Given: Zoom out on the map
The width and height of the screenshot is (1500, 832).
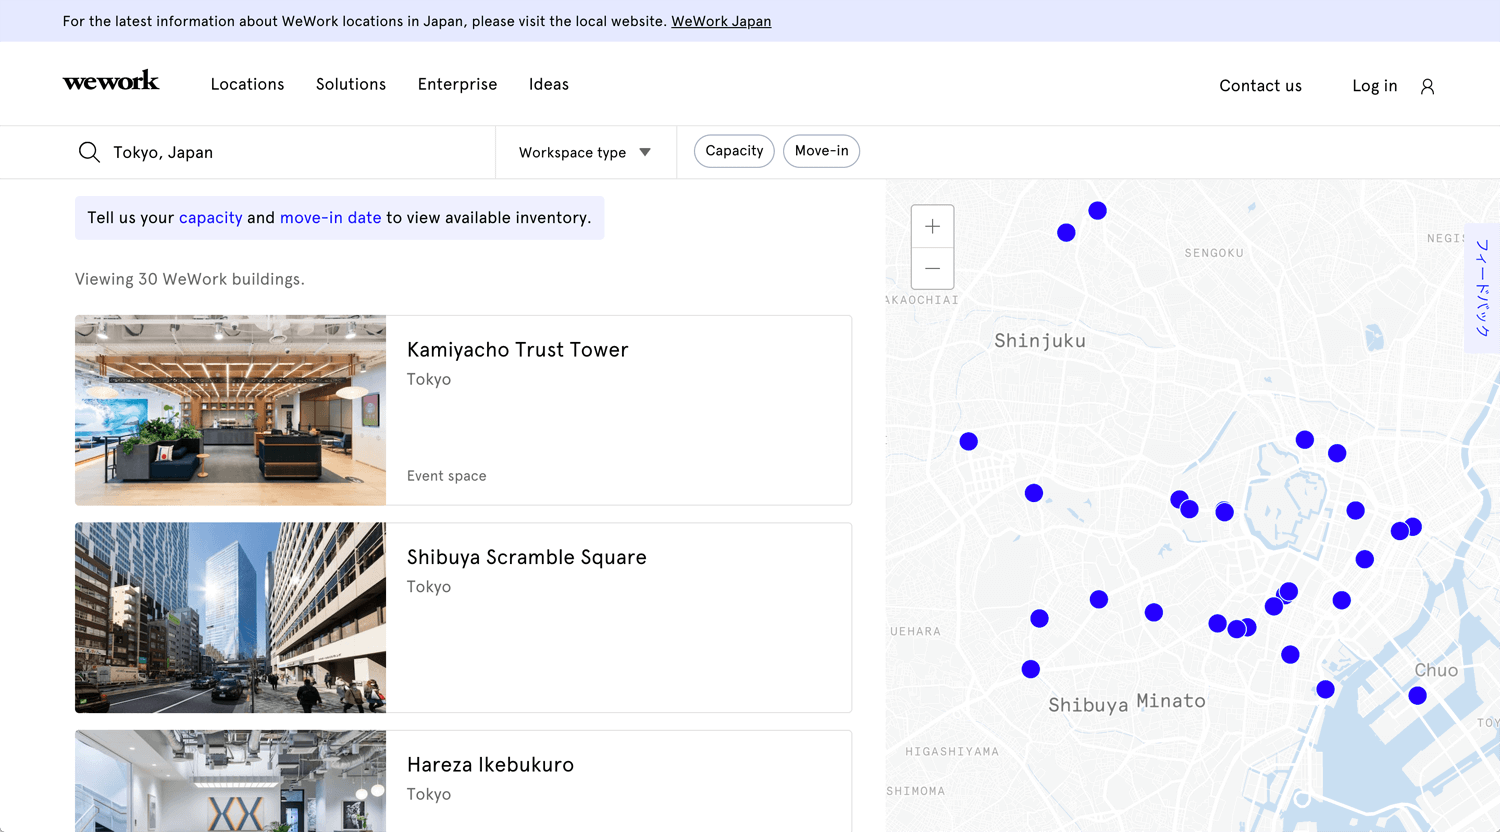Looking at the screenshot, I should 932,268.
